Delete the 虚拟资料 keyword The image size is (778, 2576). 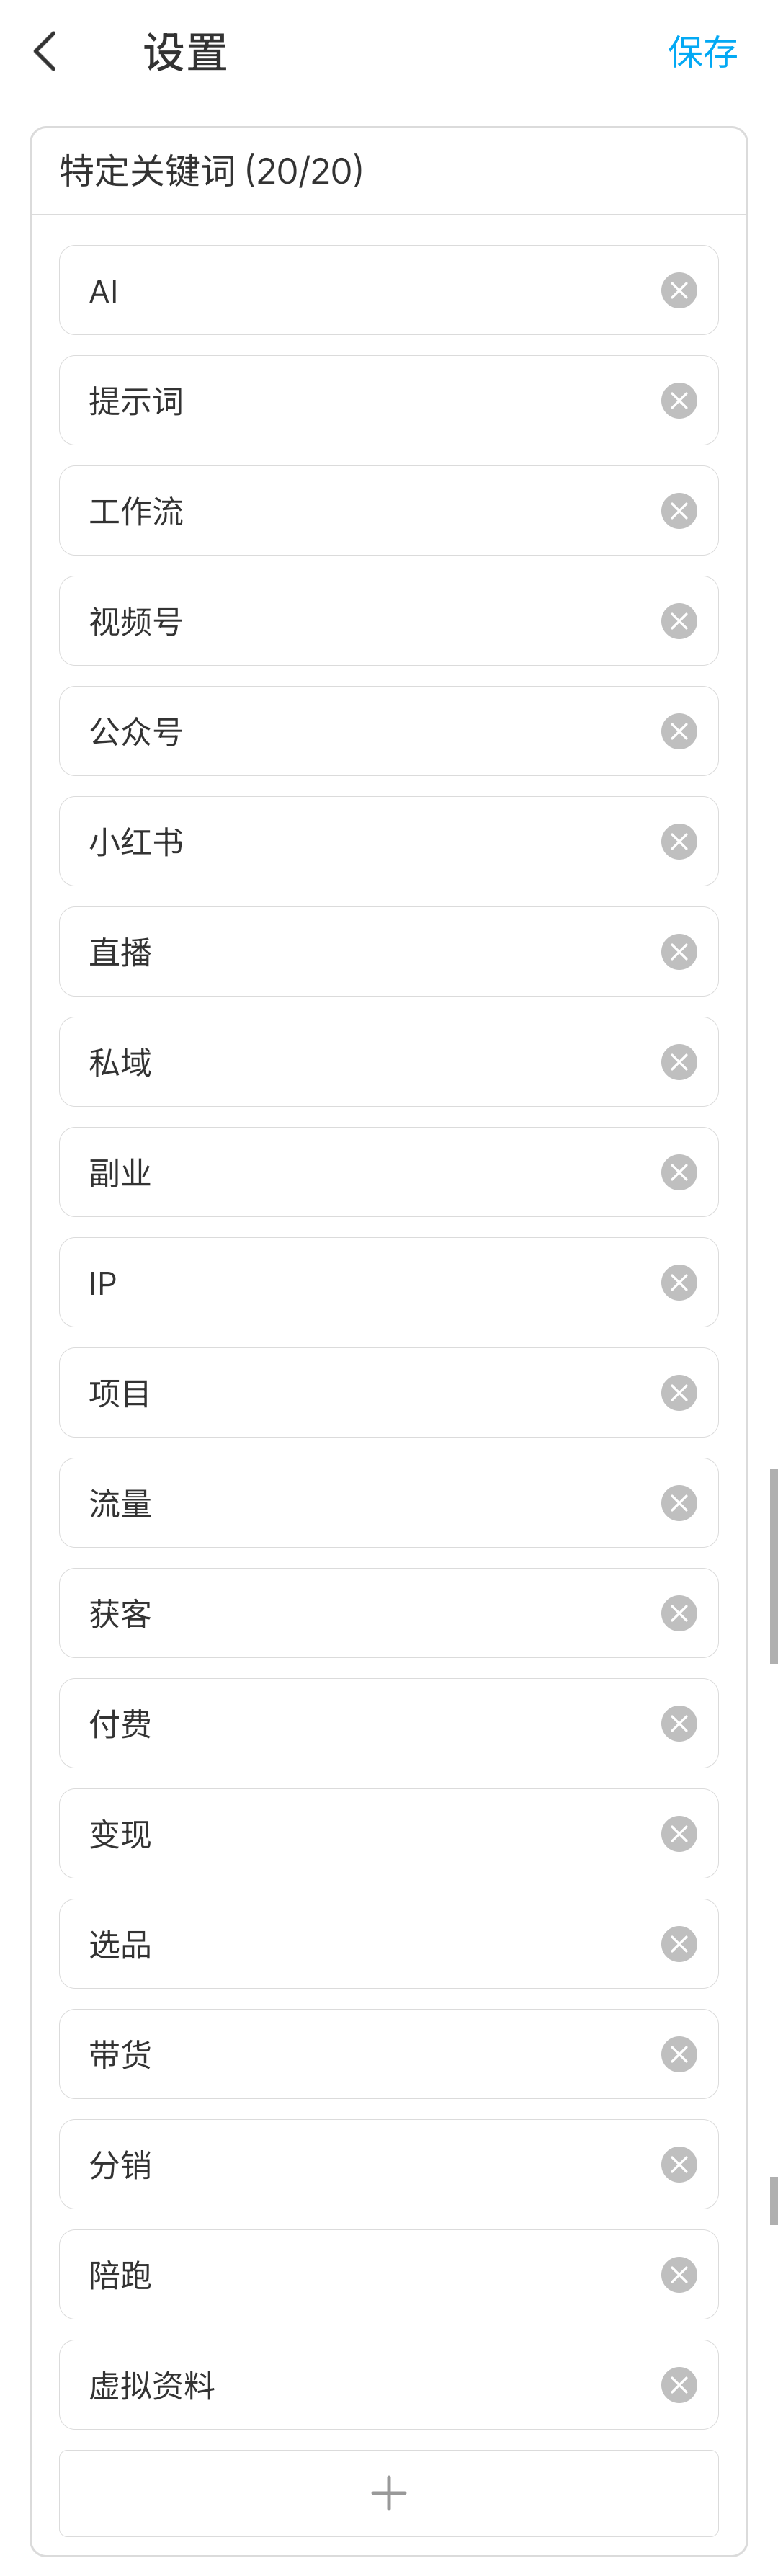tap(679, 2385)
